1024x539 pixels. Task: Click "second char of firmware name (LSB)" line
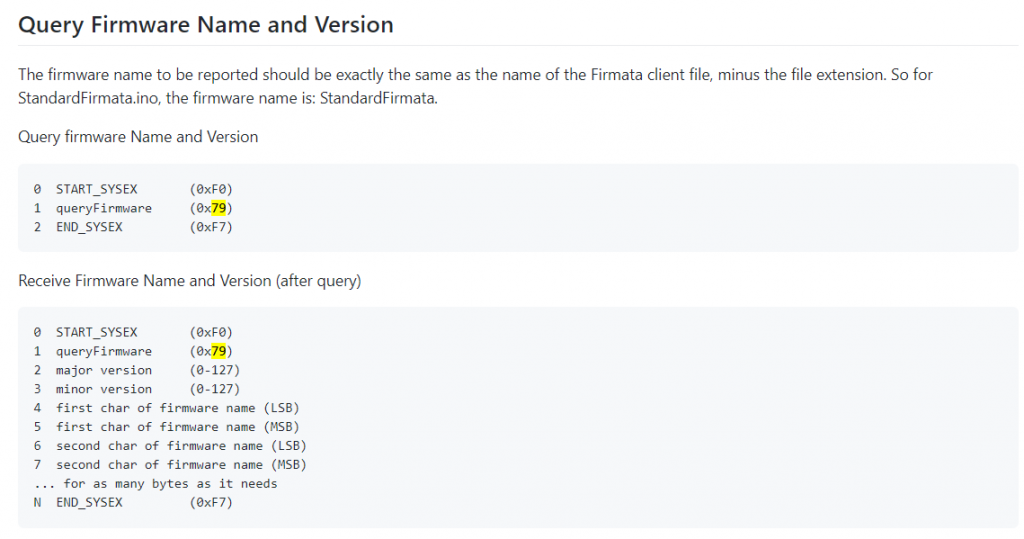[x=181, y=446]
